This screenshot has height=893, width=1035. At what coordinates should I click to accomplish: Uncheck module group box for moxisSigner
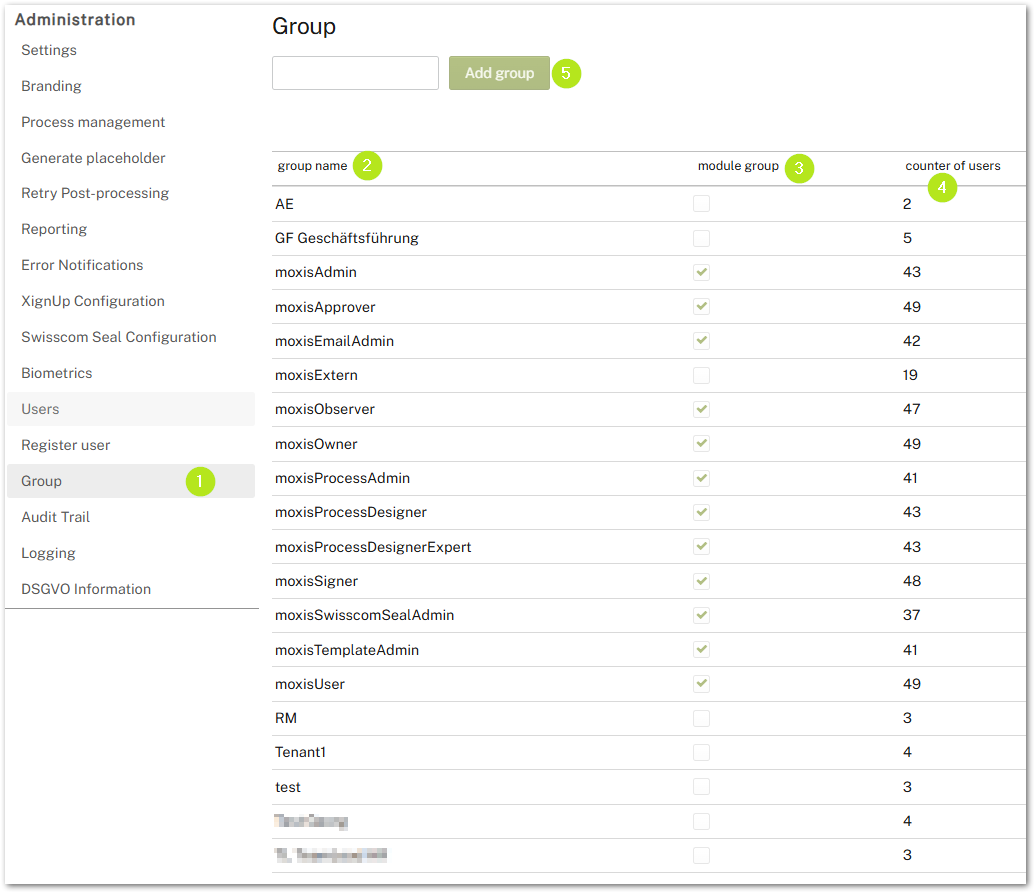click(x=702, y=581)
